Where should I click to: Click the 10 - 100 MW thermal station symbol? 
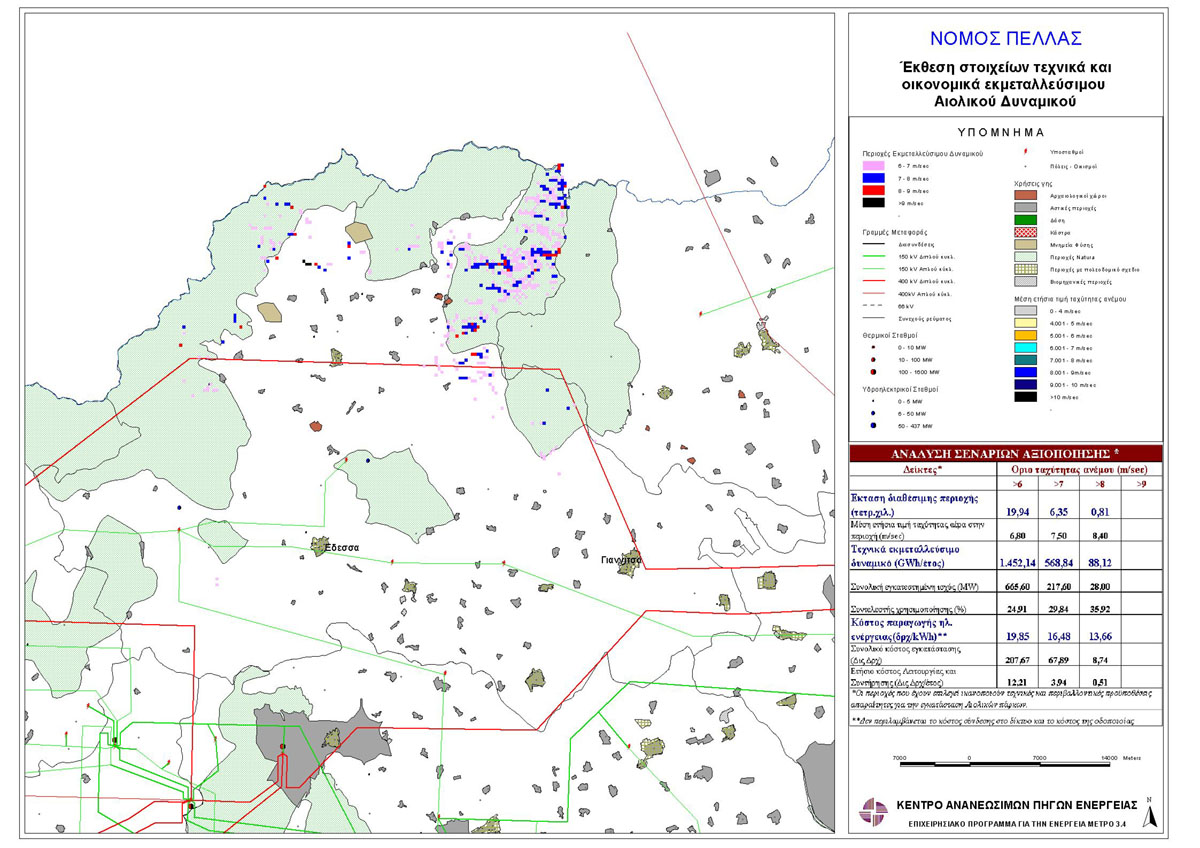pyautogui.click(x=873, y=360)
